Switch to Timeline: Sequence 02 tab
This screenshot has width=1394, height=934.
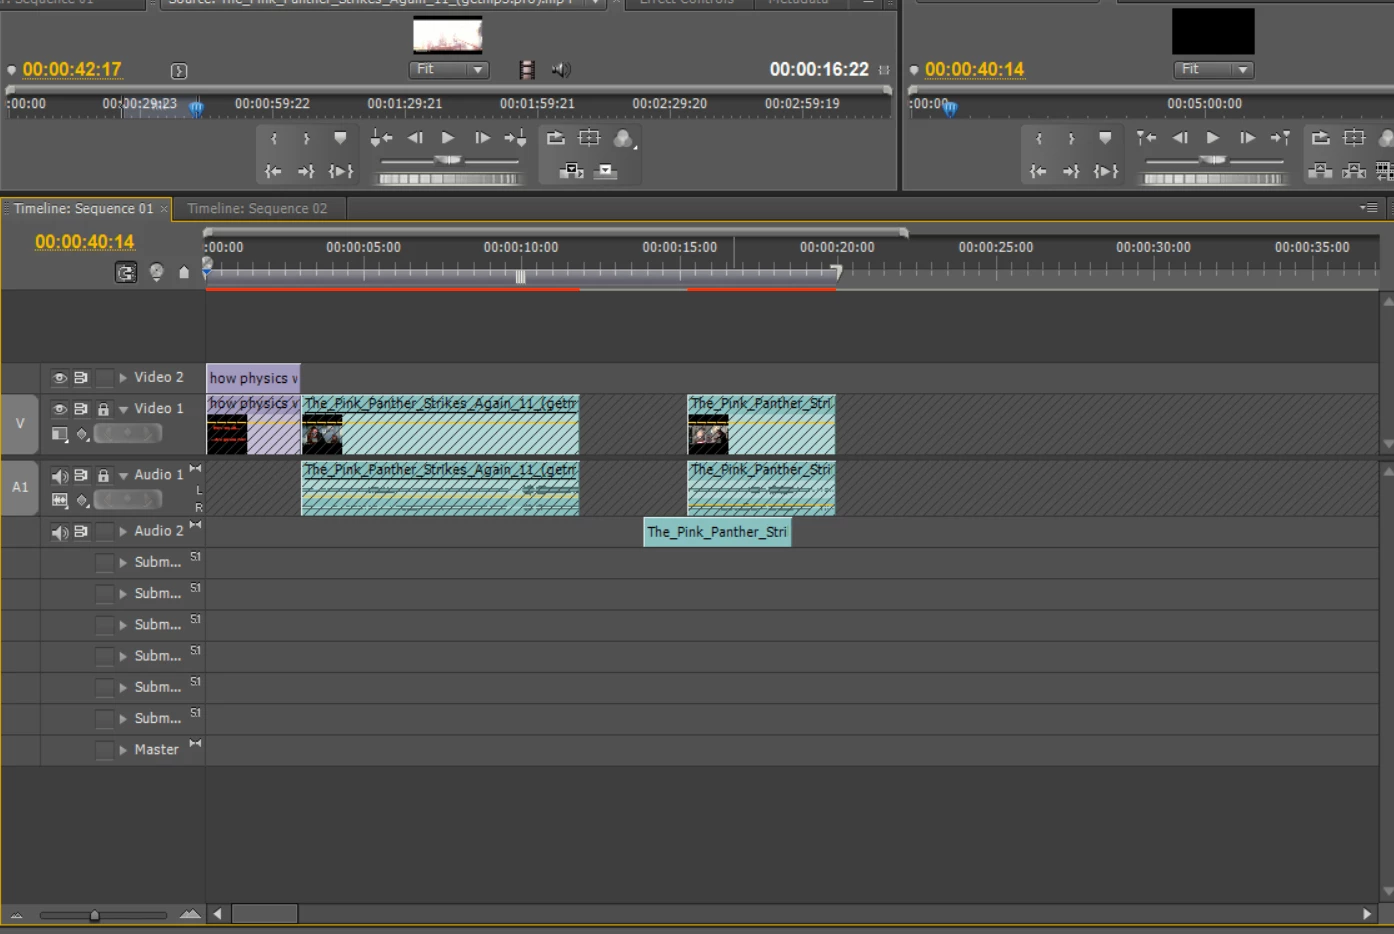[x=257, y=209]
